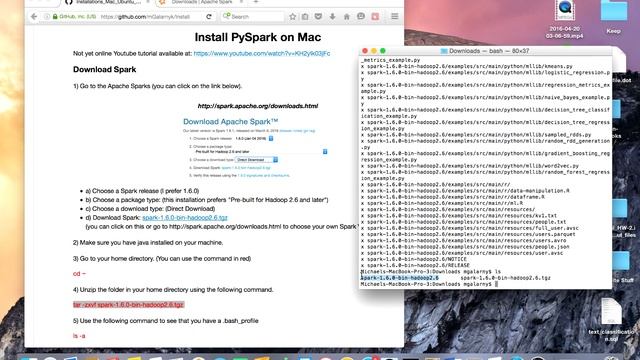
Task: Open the package type dropdown in image
Action: click(325, 151)
